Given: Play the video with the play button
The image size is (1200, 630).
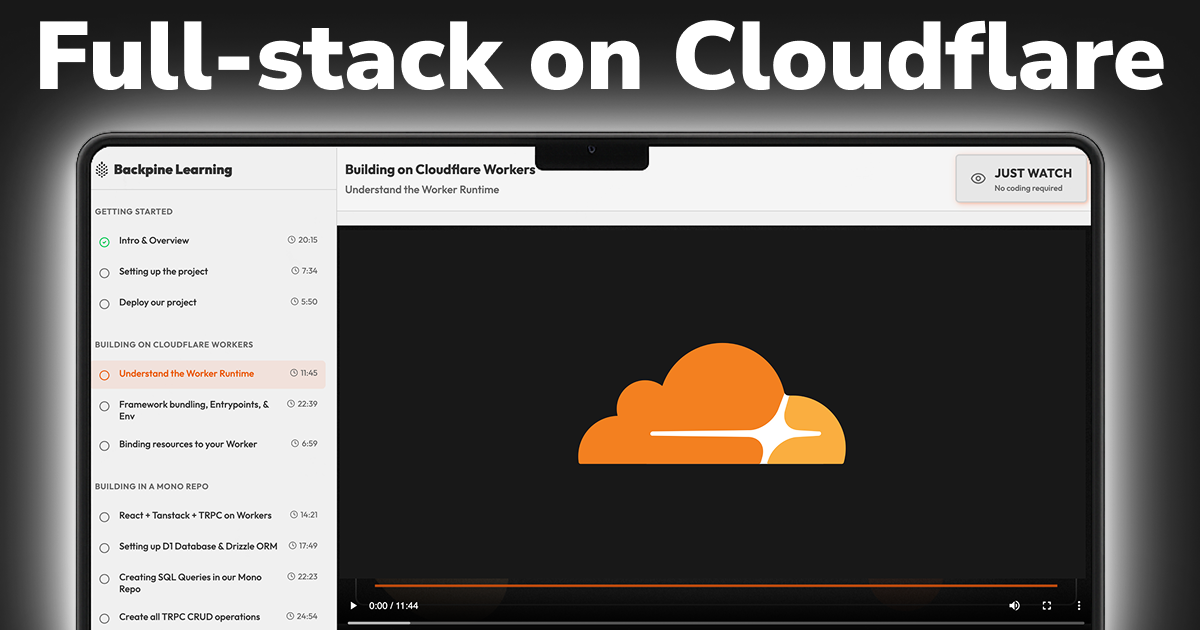Looking at the screenshot, I should pyautogui.click(x=352, y=606).
